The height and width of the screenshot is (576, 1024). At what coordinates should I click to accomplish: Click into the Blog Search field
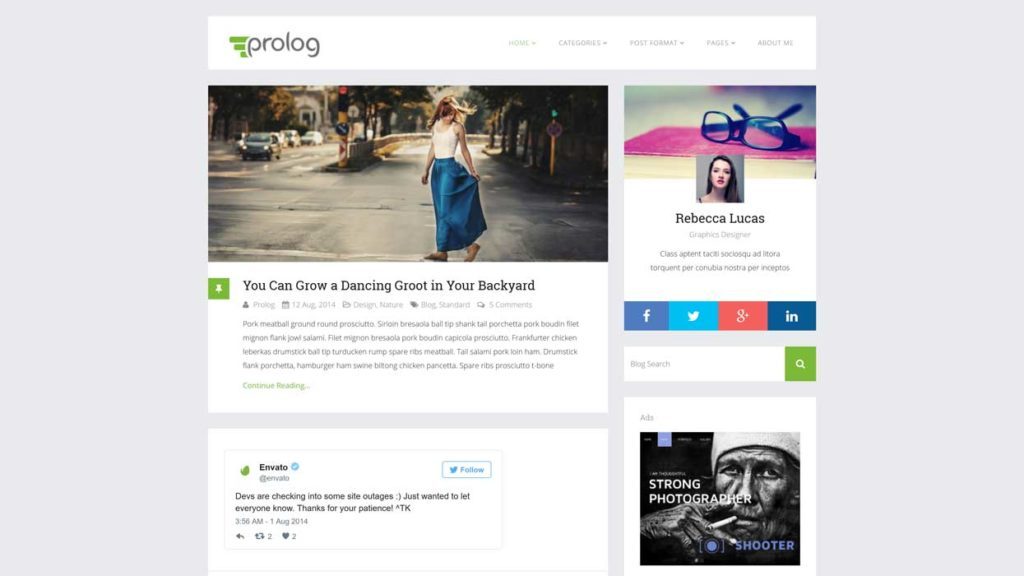(704, 364)
